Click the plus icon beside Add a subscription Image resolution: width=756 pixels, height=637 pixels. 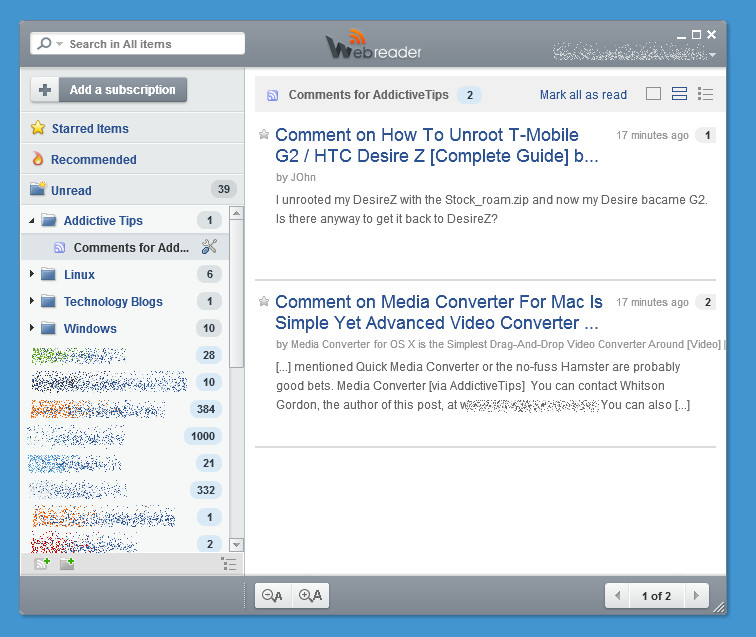point(45,90)
